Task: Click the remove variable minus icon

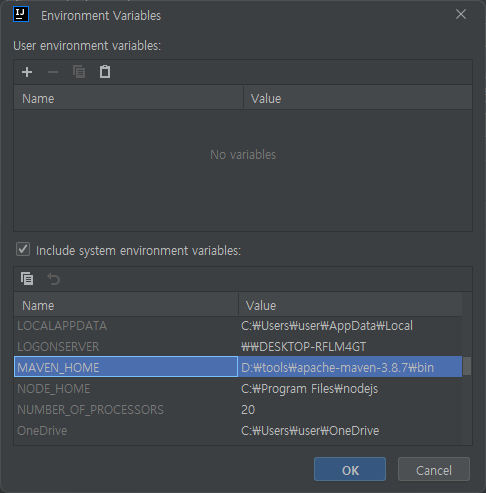Action: click(x=53, y=72)
